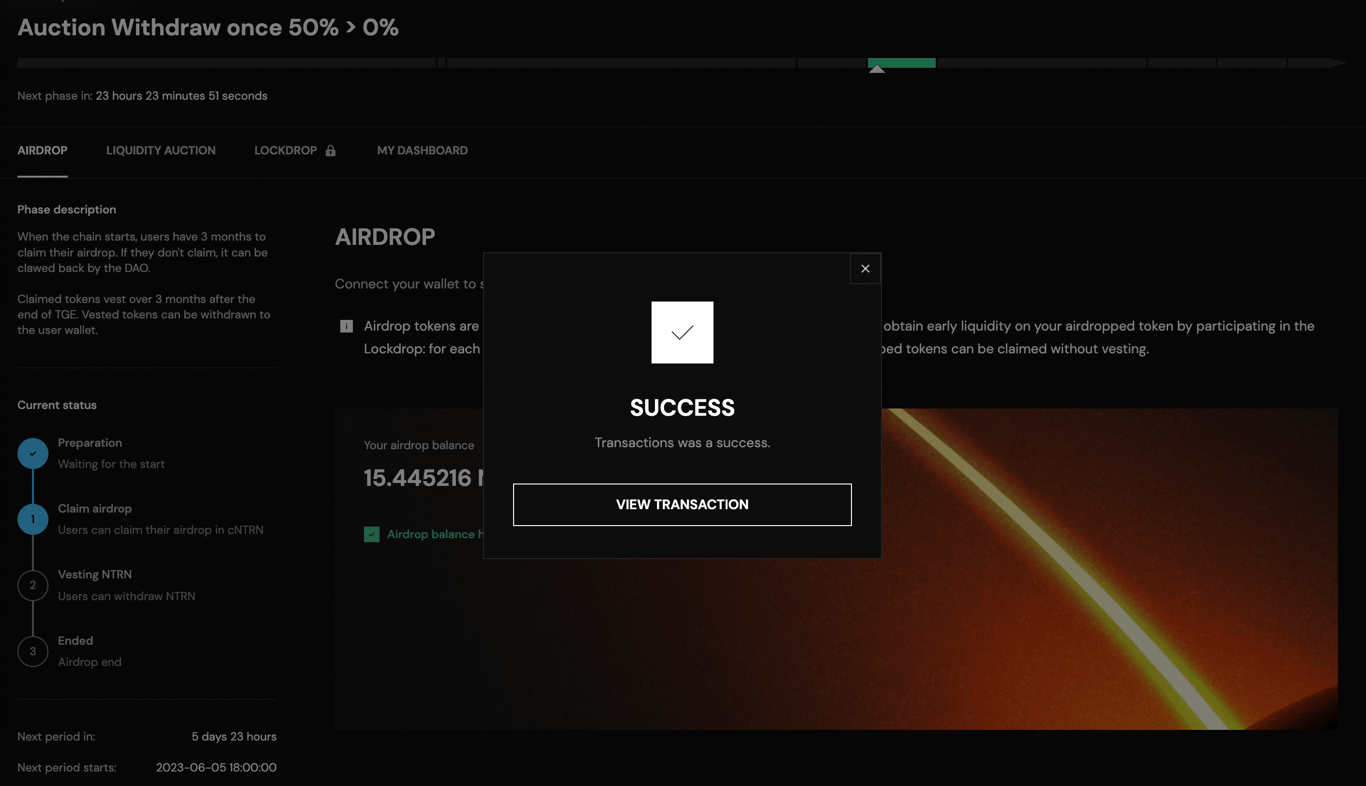The height and width of the screenshot is (786, 1366).
Task: Click the airdrop balance amount 15.445216
Action: tap(418, 478)
